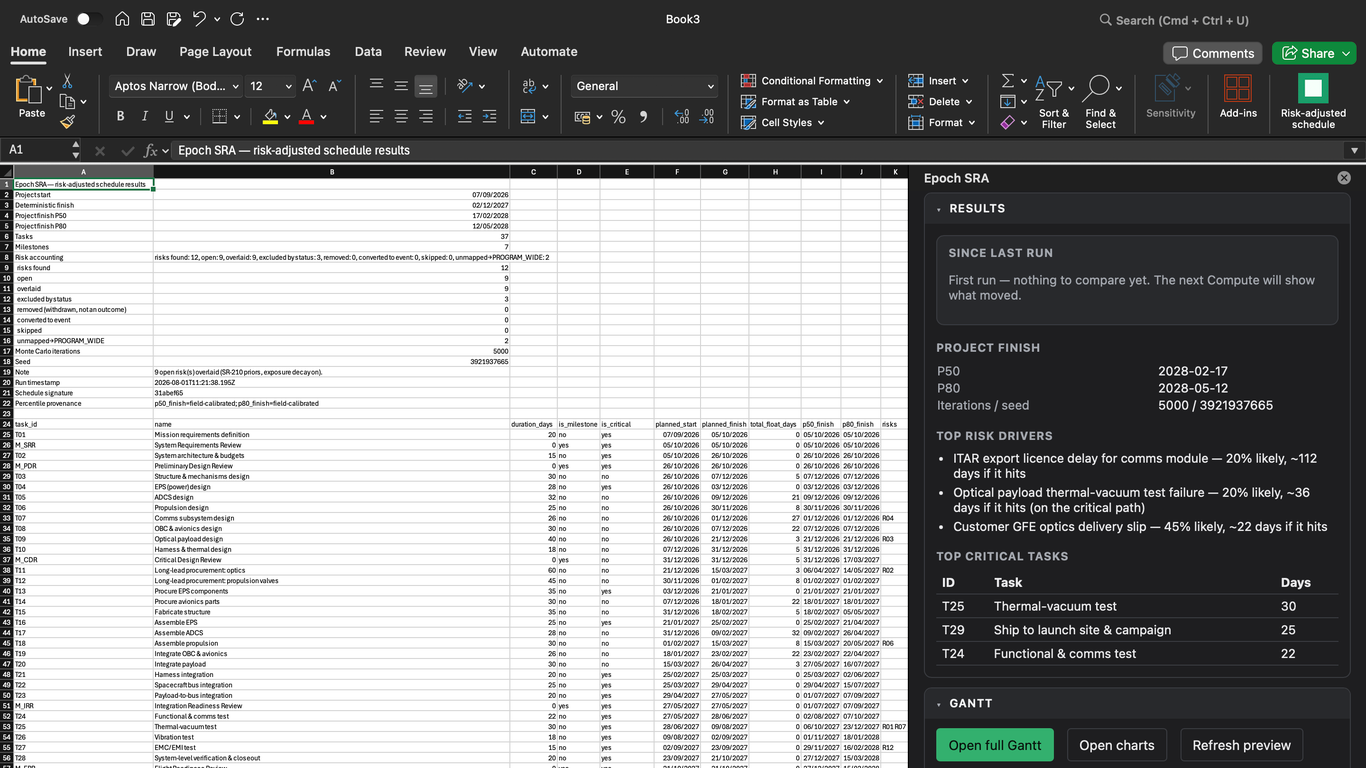Open the font name combo box

[x=177, y=86]
